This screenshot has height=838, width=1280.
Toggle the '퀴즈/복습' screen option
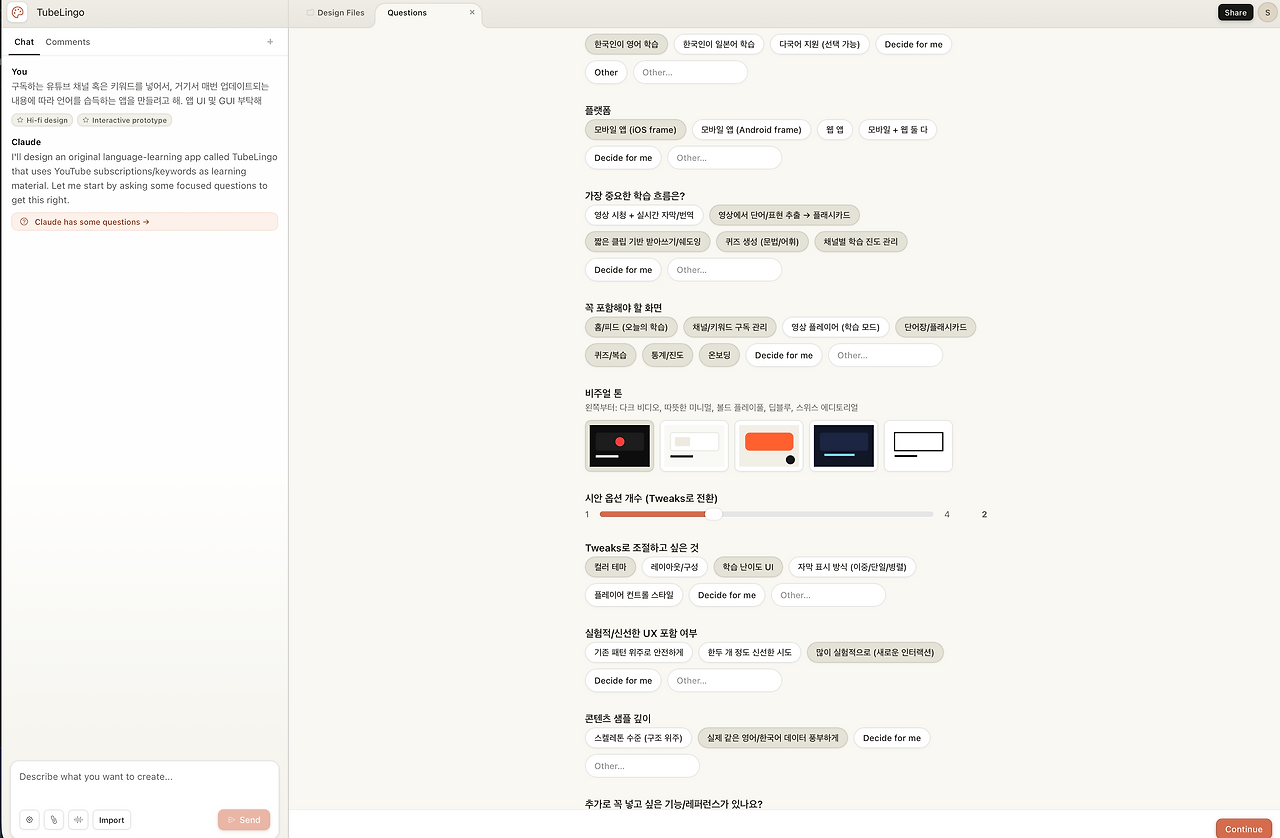(610, 355)
